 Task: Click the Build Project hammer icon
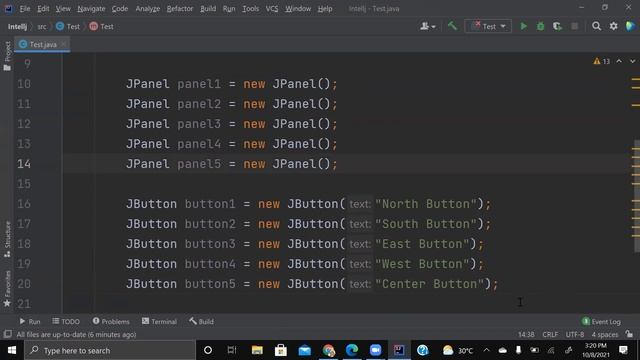click(452, 26)
